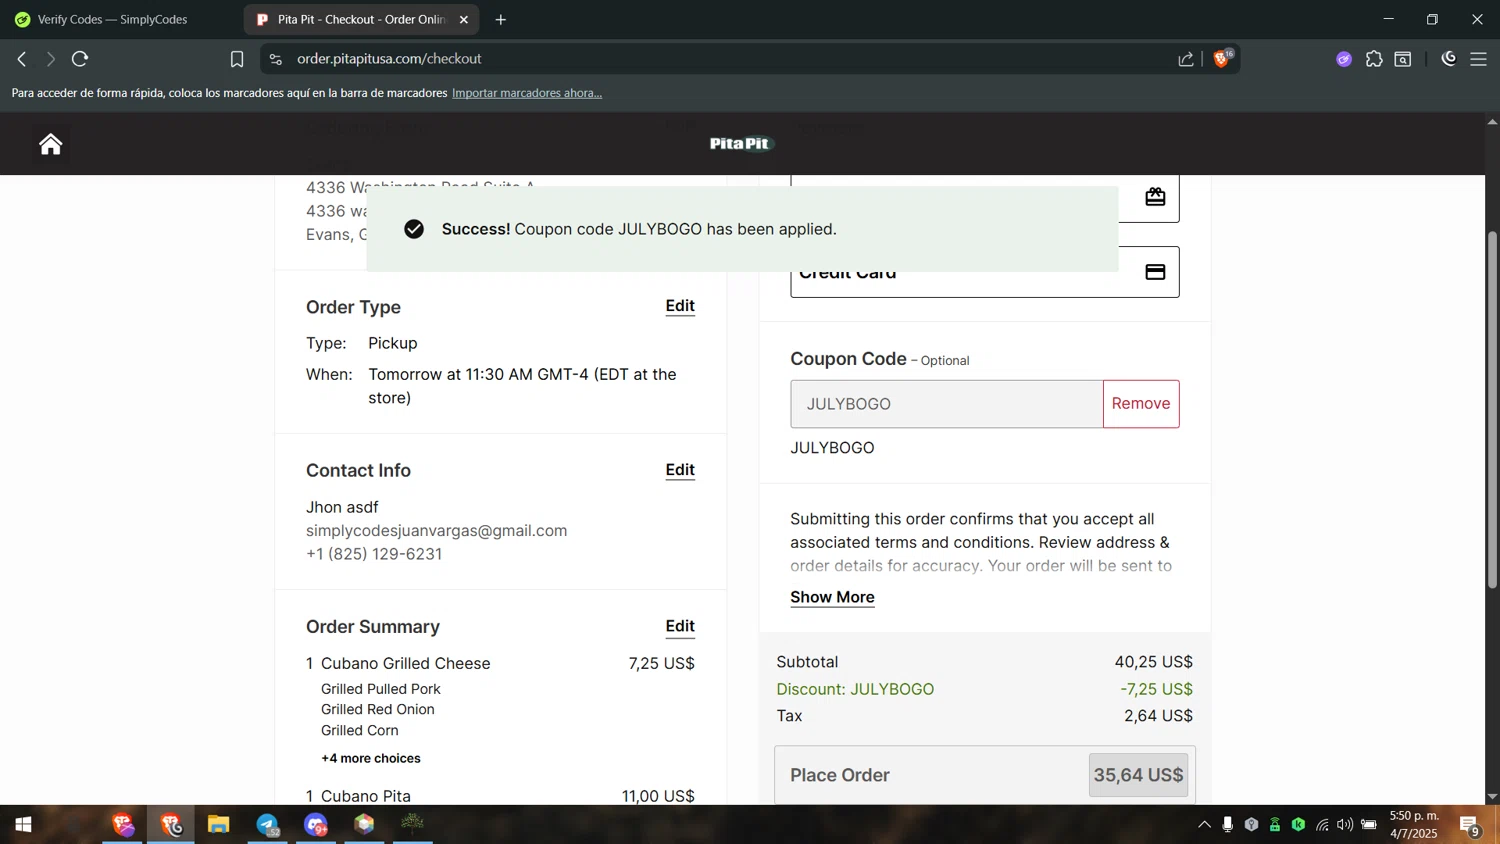Open the Leo AI icon in toolbar

coord(1449,59)
